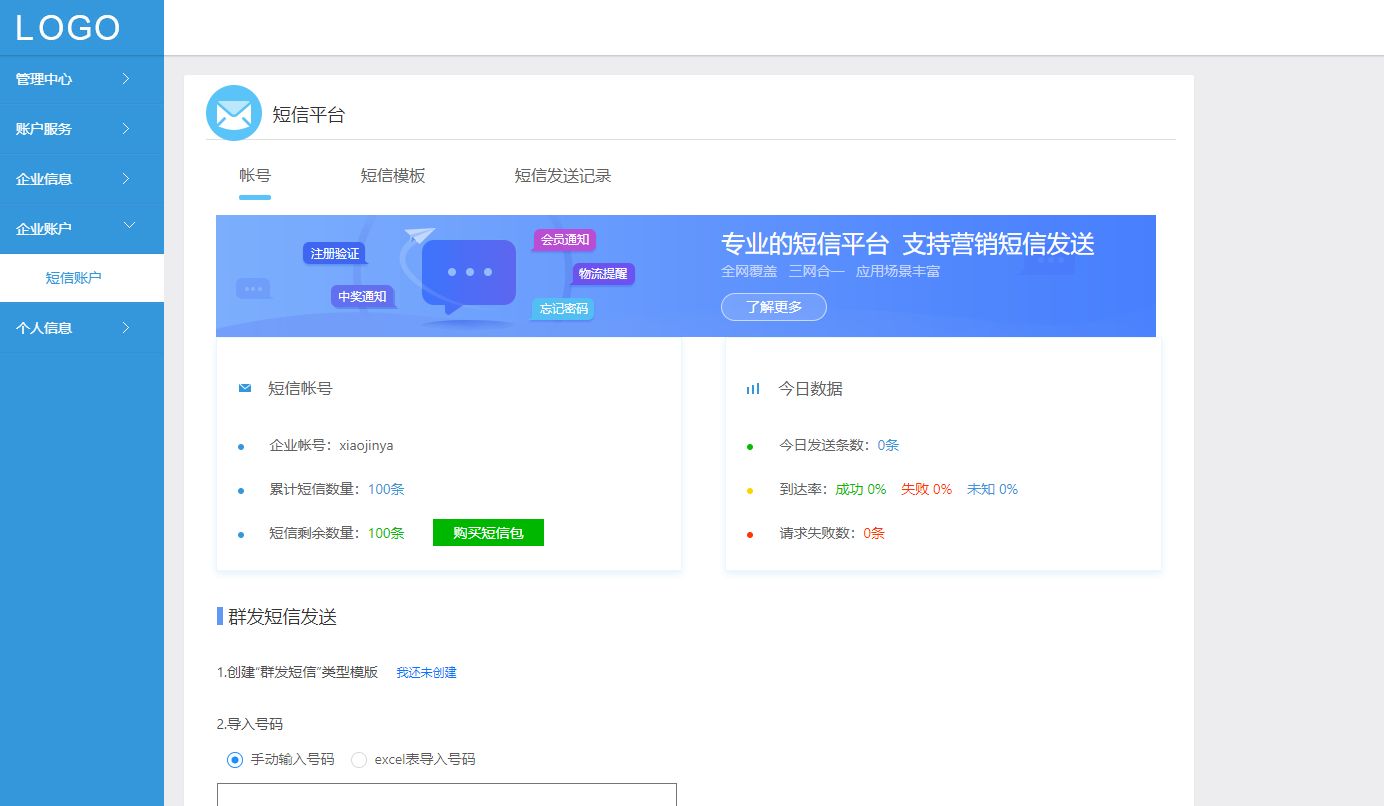Click the 未知 0% delivery rate

(x=992, y=489)
